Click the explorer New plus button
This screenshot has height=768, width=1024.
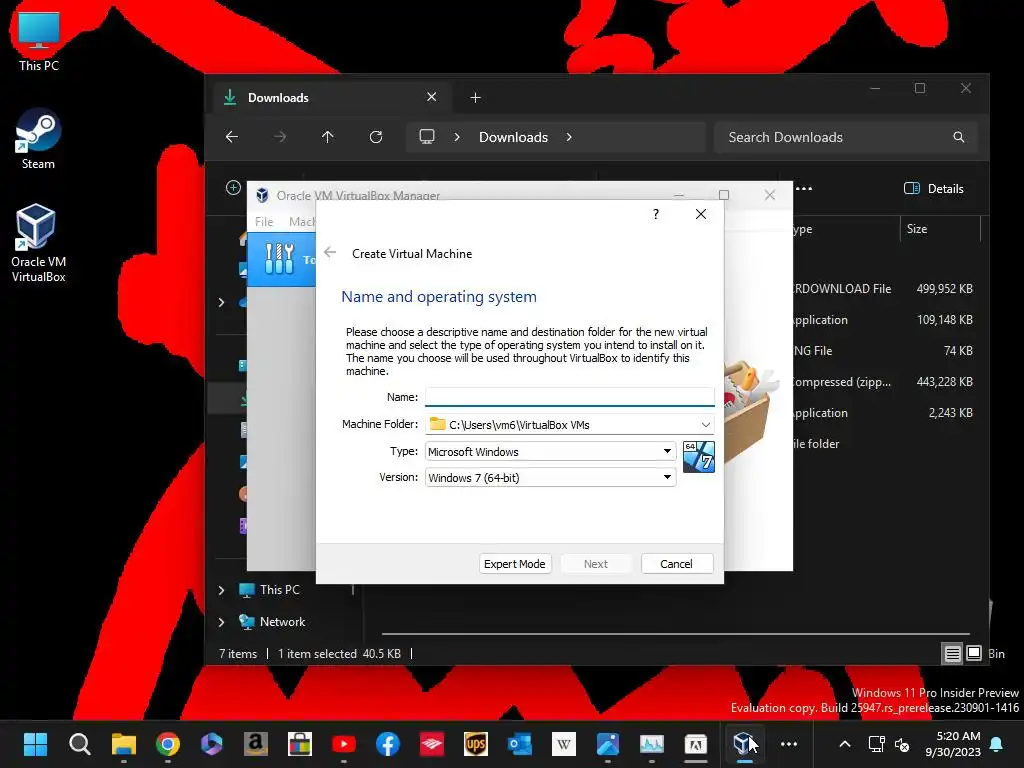click(233, 188)
